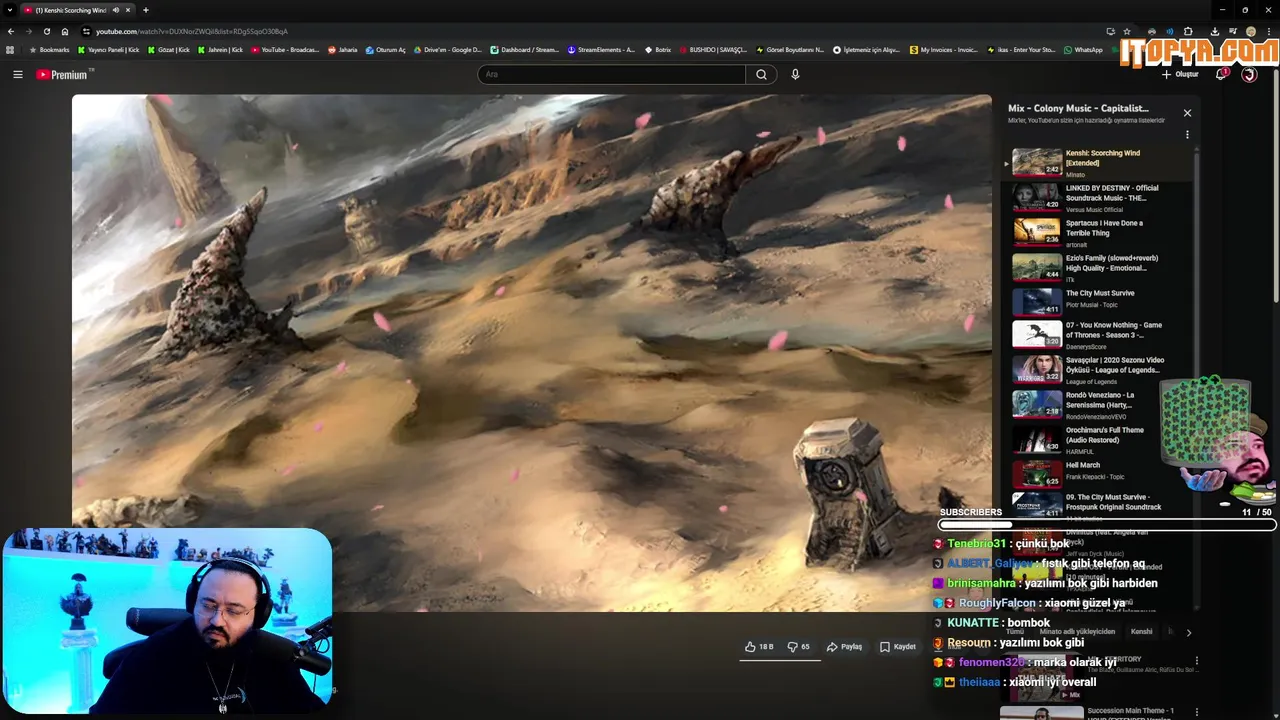Go back with browser back arrow
The width and height of the screenshot is (1280, 720).
click(11, 31)
